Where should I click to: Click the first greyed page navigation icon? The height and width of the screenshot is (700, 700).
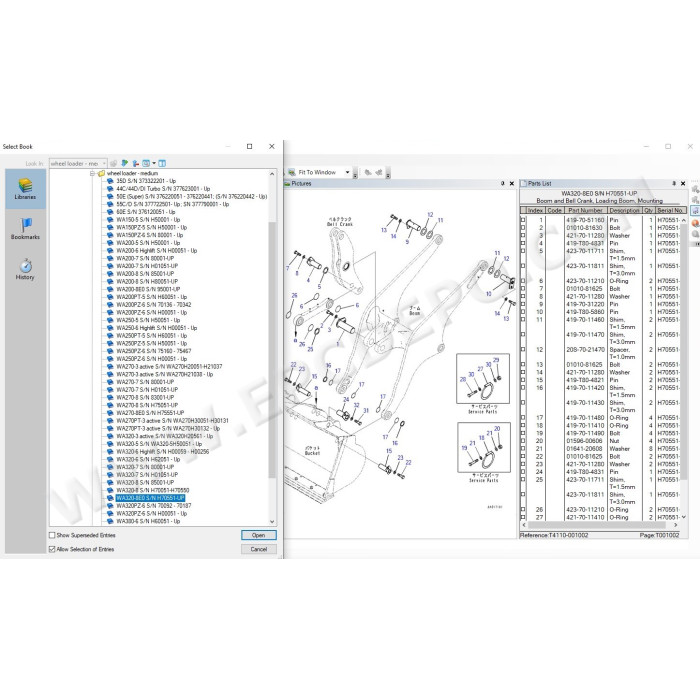pos(368,172)
